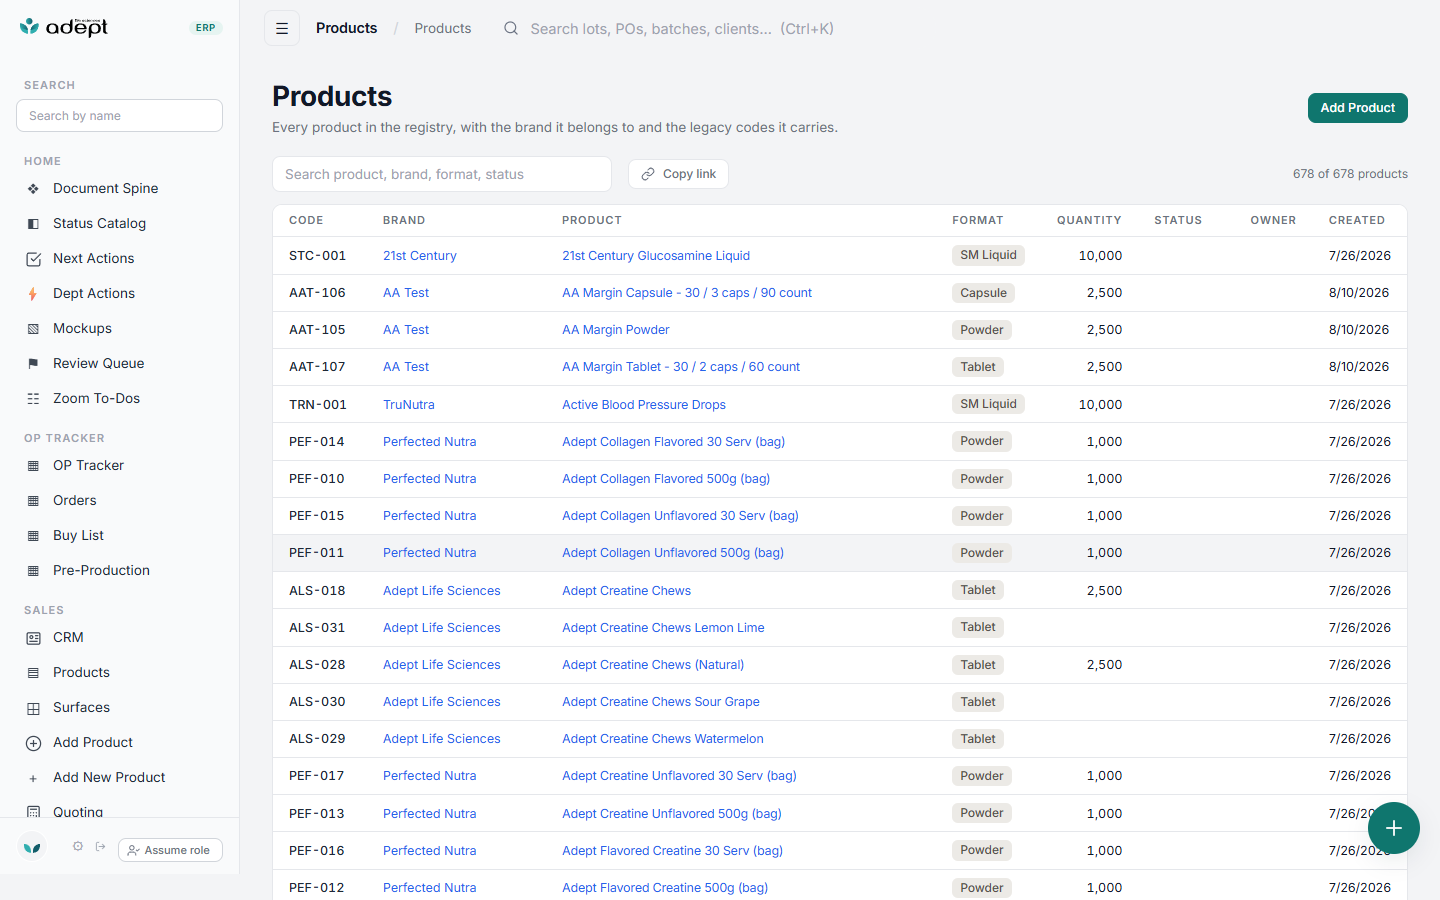The image size is (1440, 900).
Task: Open Document Spine icon in sidebar
Action: (x=33, y=188)
